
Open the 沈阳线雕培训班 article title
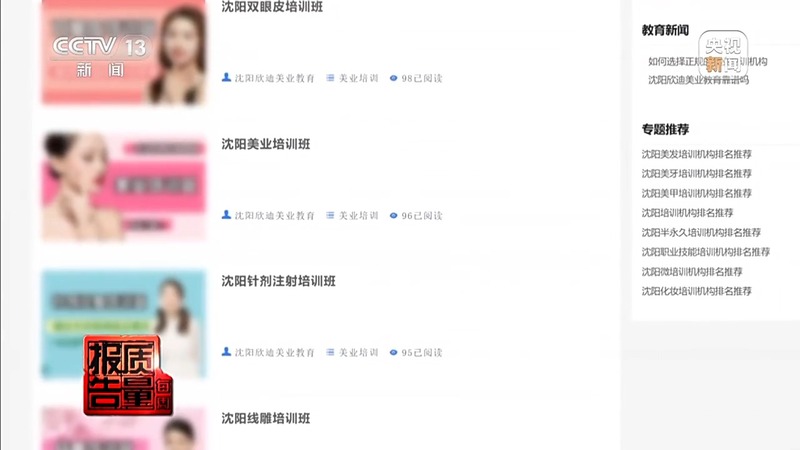(x=265, y=418)
